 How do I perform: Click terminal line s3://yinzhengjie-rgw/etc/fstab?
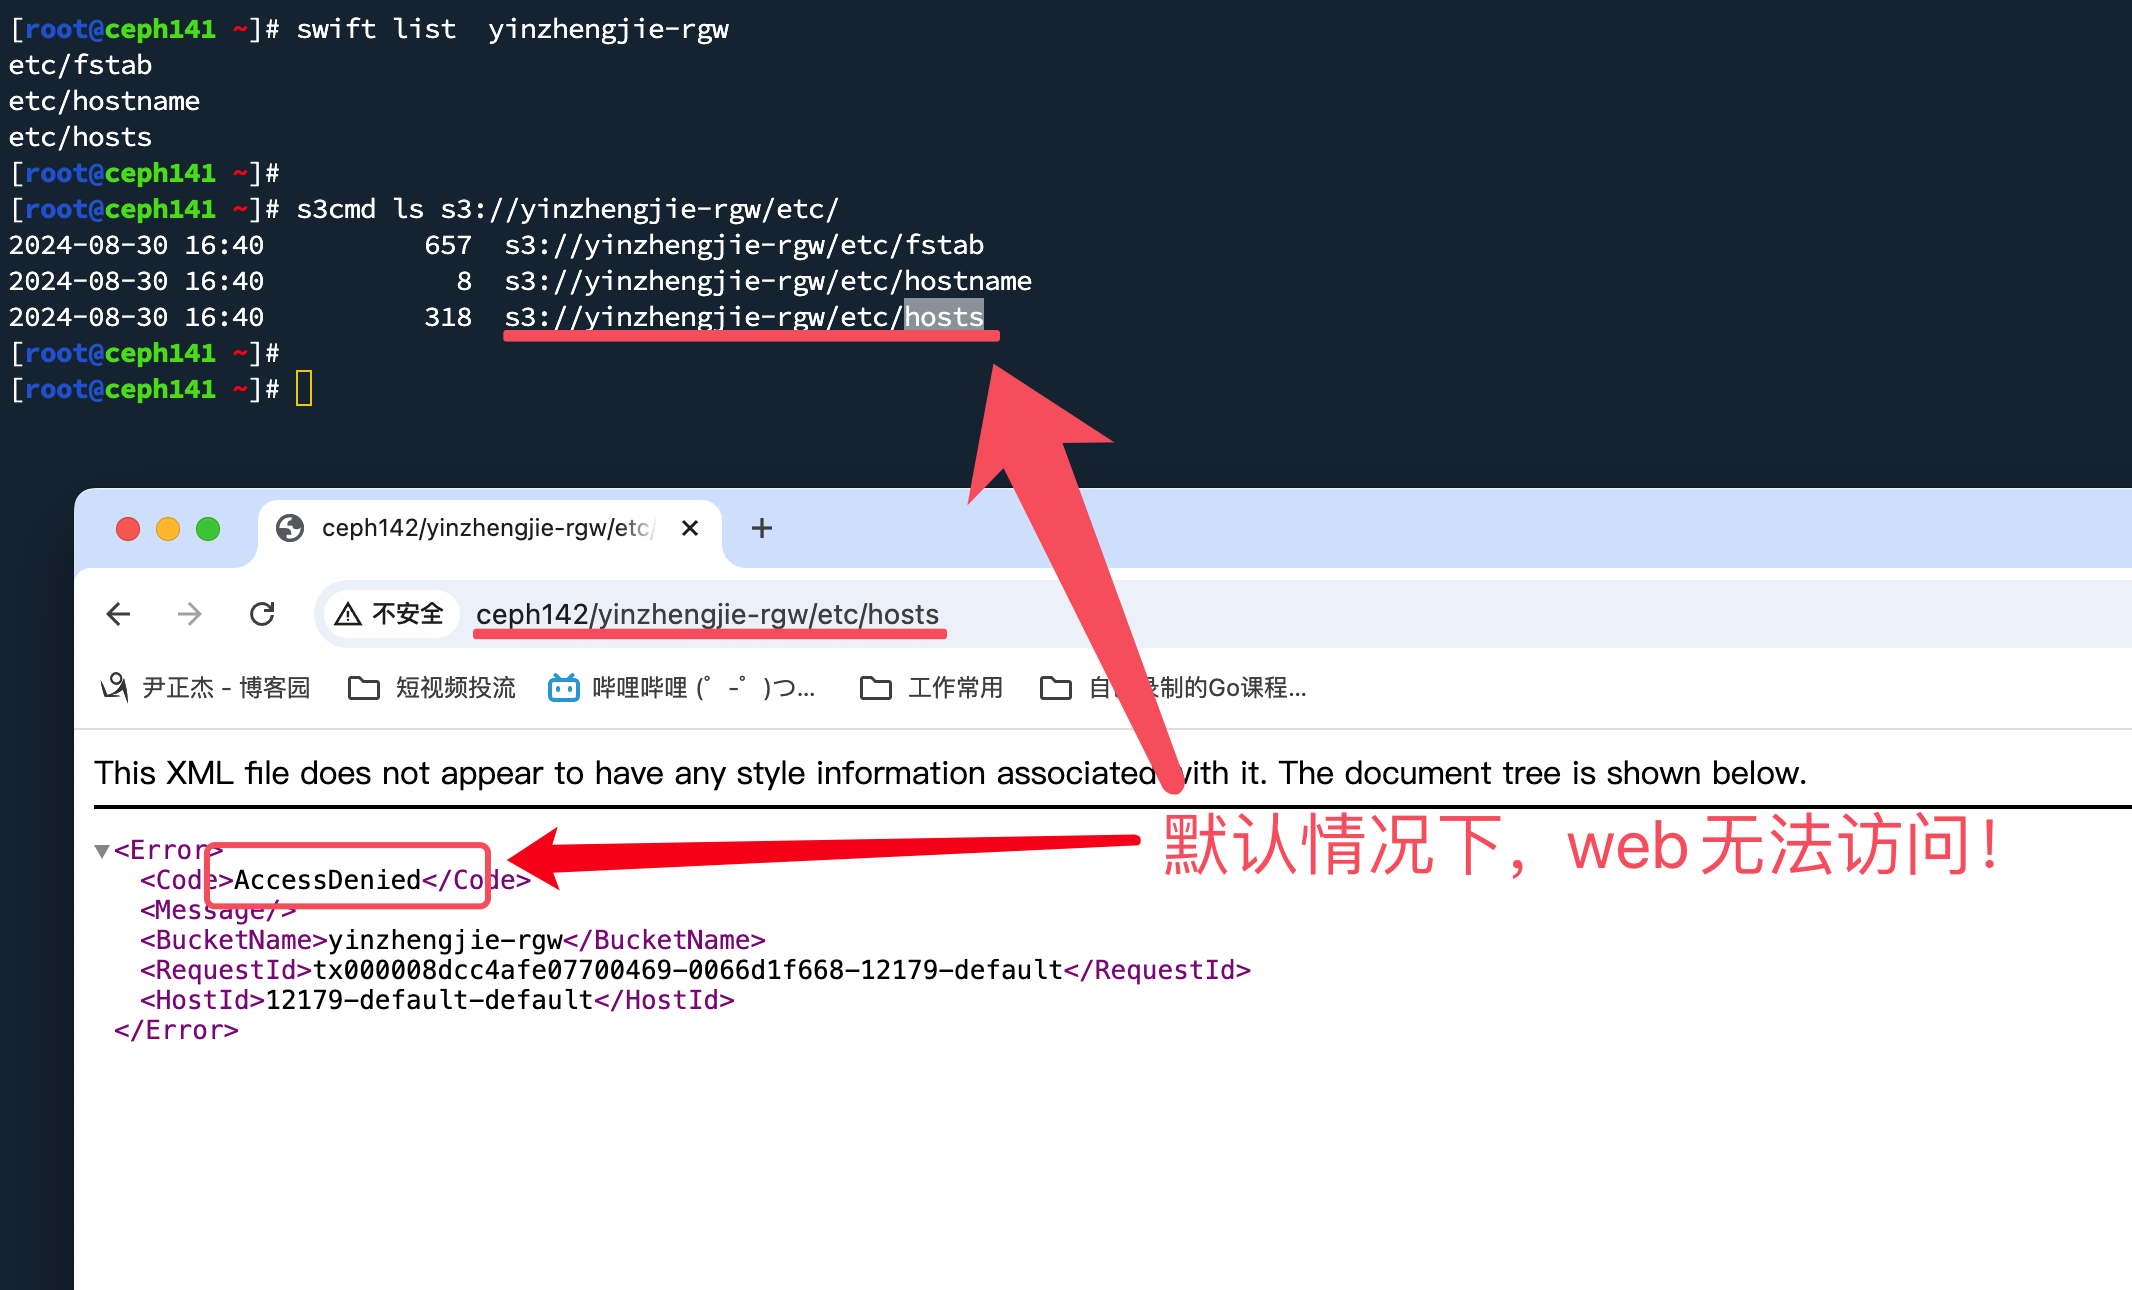(x=744, y=245)
